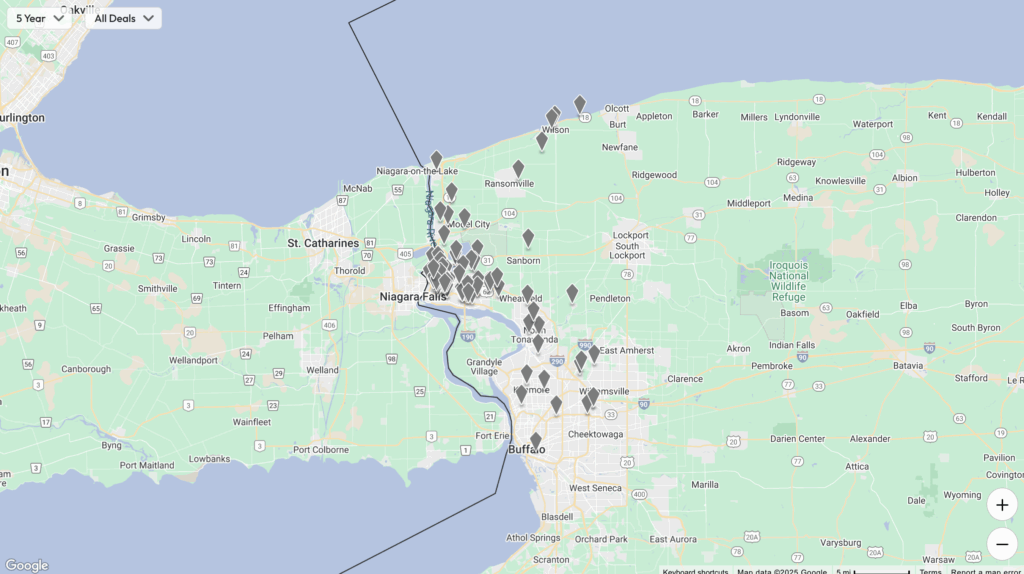Click the chevron beside All Deals

tap(149, 18)
